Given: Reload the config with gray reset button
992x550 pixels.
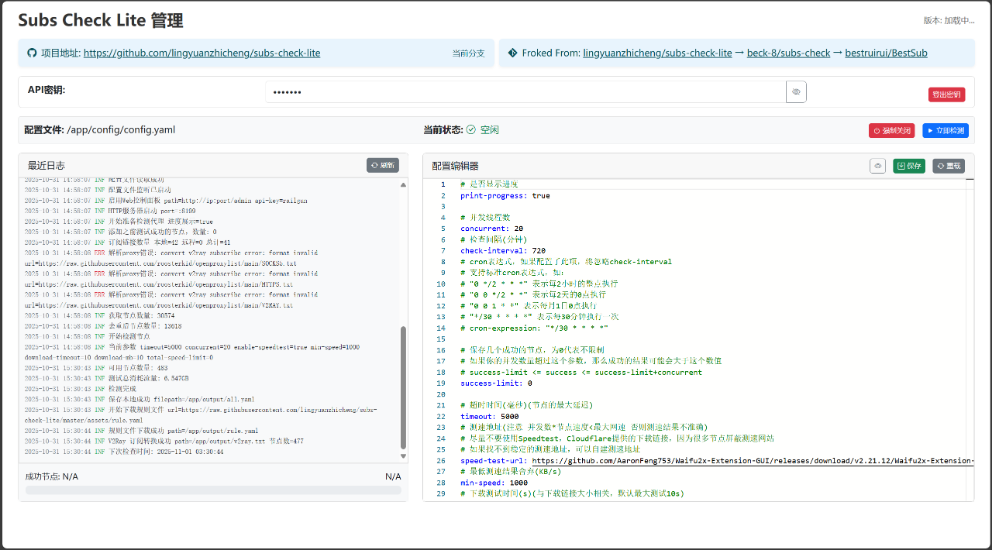Looking at the screenshot, I should [x=948, y=166].
